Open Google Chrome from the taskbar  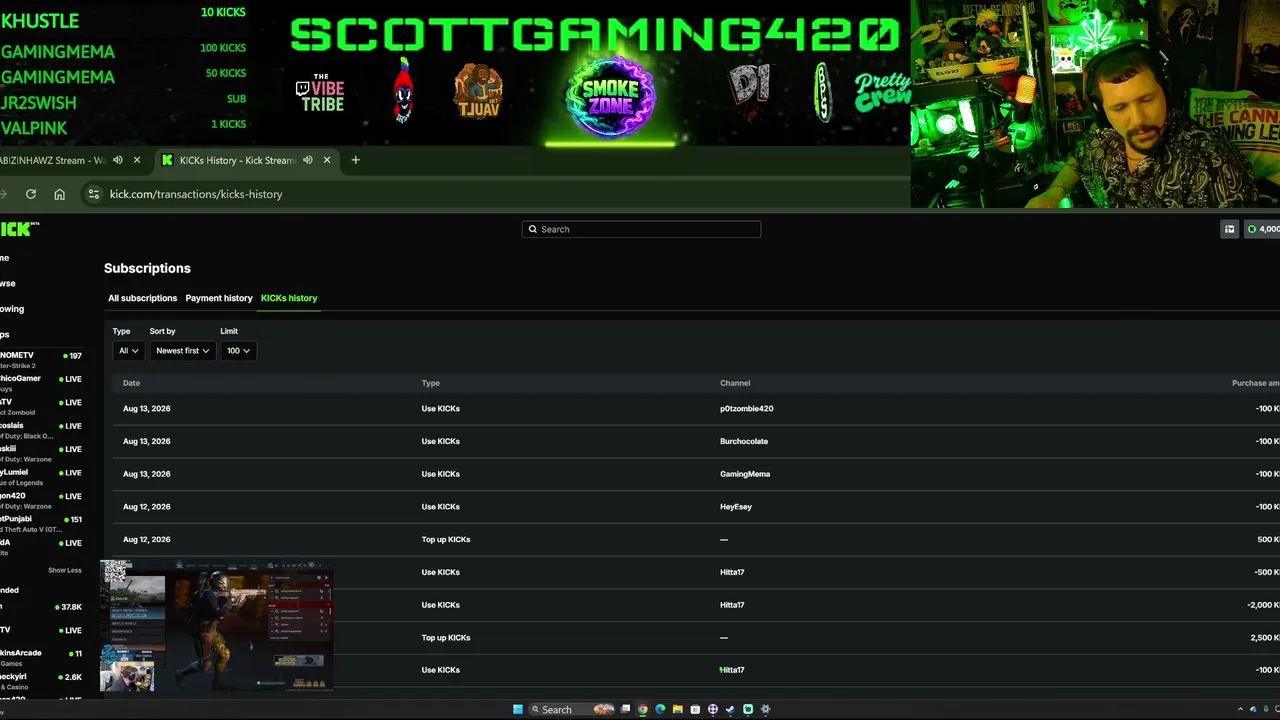tap(643, 709)
